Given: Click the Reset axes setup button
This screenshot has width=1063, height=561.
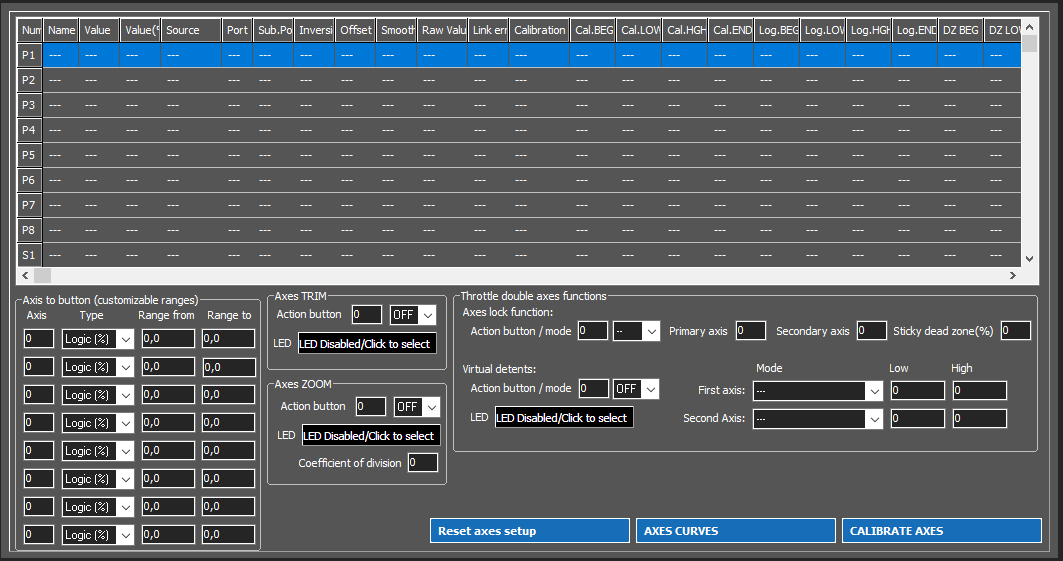Looking at the screenshot, I should (x=529, y=531).
